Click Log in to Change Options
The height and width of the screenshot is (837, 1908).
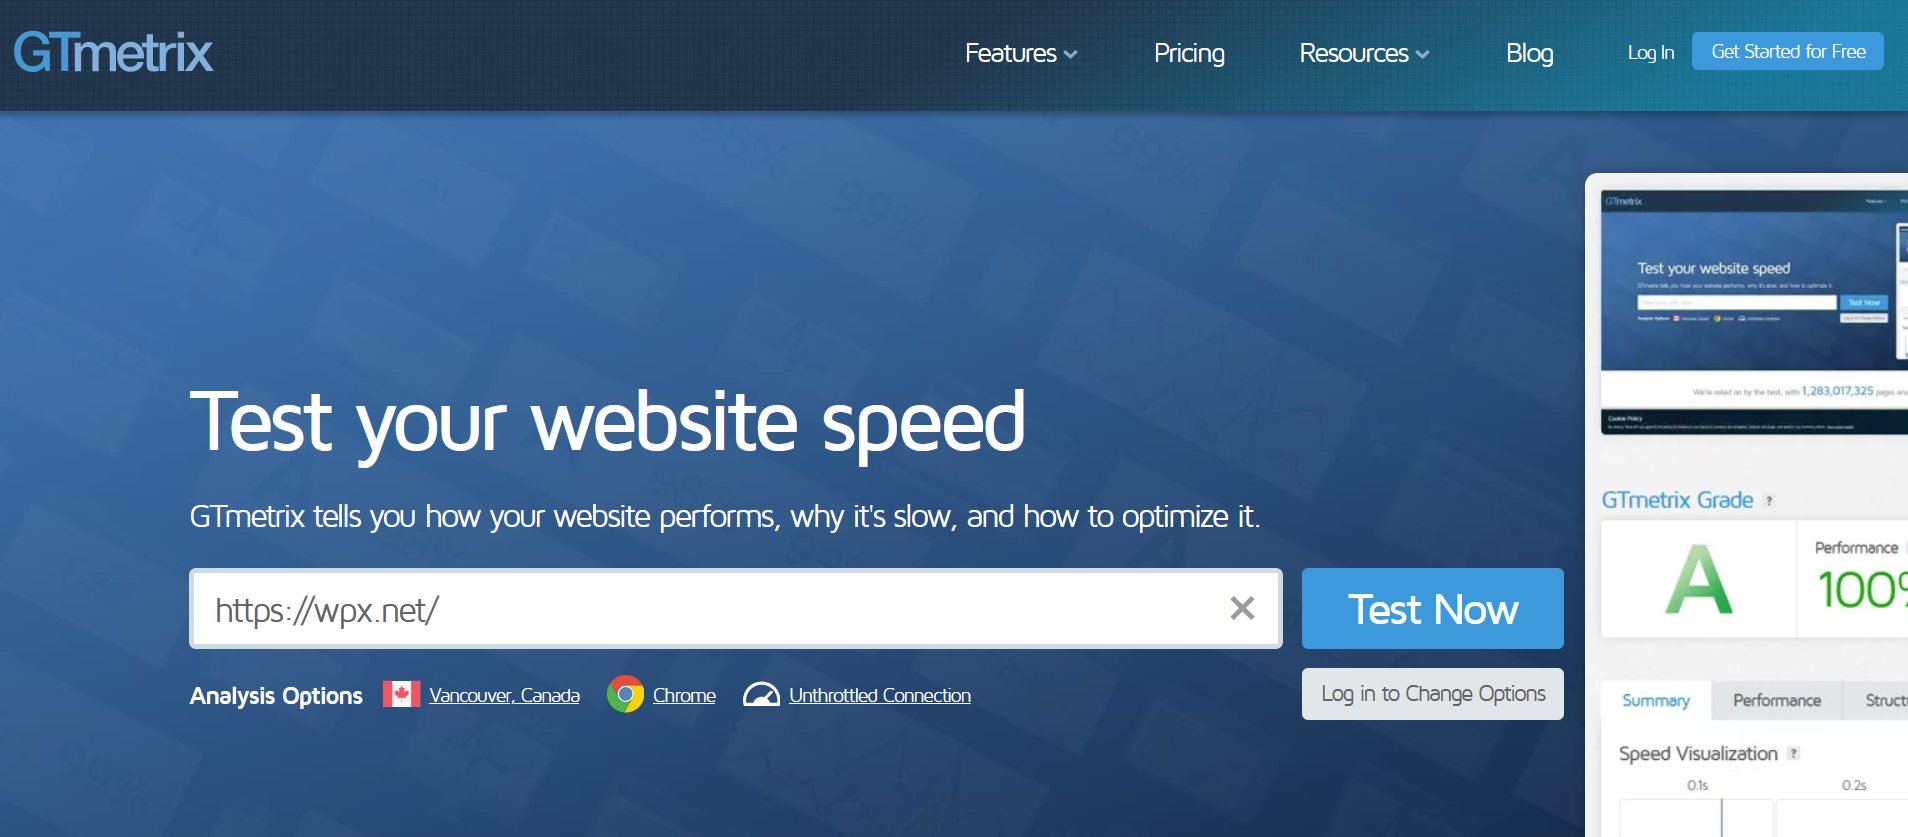click(1432, 694)
